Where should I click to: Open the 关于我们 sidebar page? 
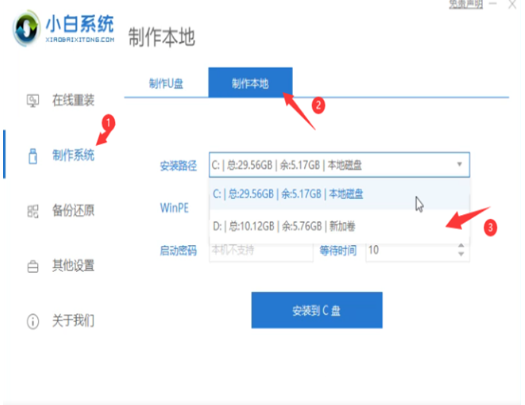[73, 321]
